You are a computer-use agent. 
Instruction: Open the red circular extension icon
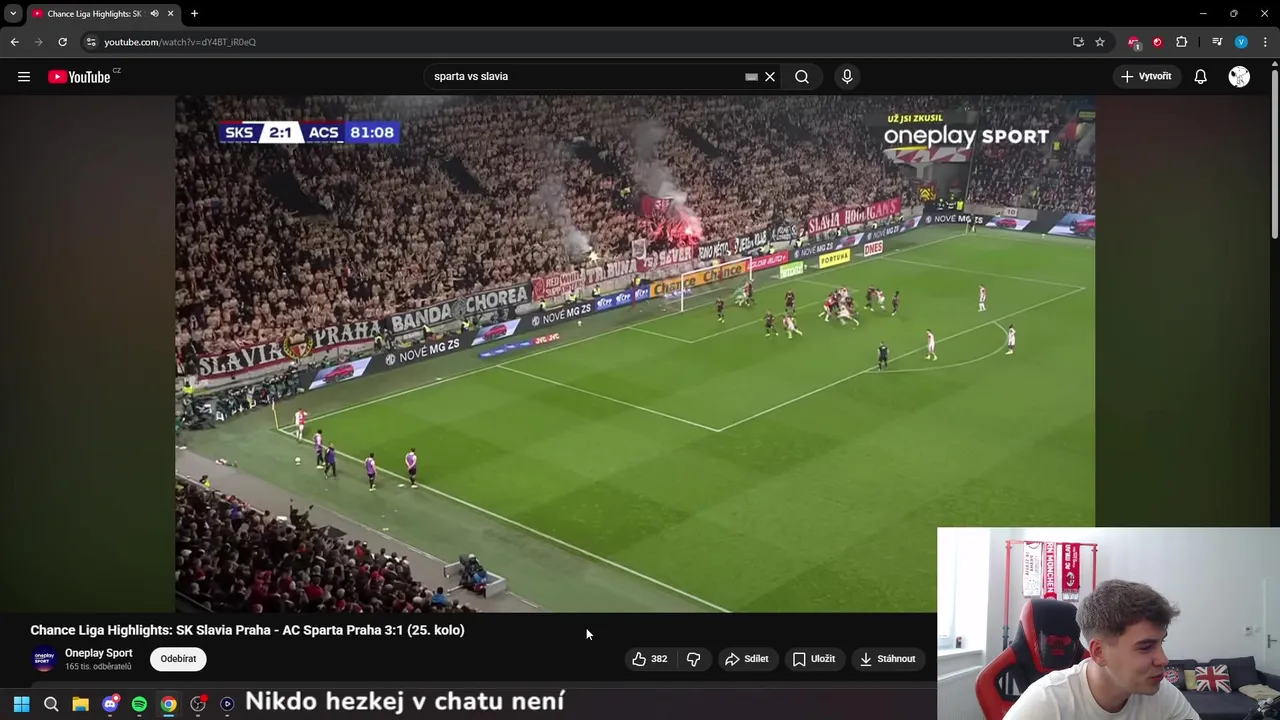(1157, 42)
